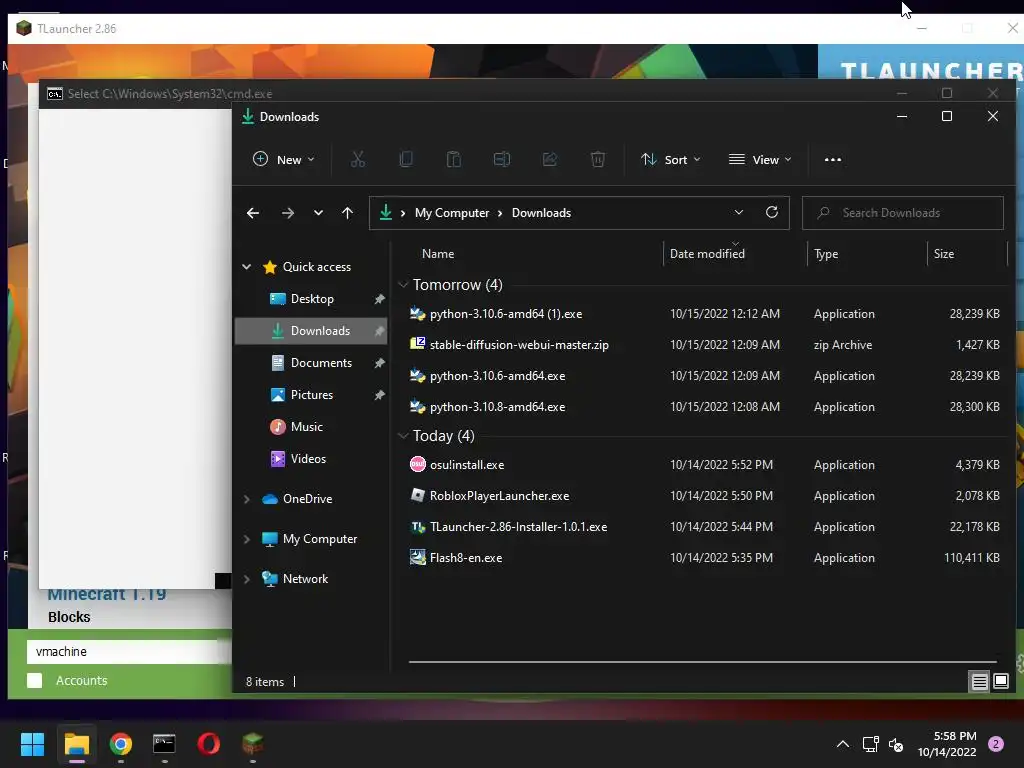Screen dimensions: 1024x768
Task: Collapse the Quick access tree node
Action: pos(247,266)
